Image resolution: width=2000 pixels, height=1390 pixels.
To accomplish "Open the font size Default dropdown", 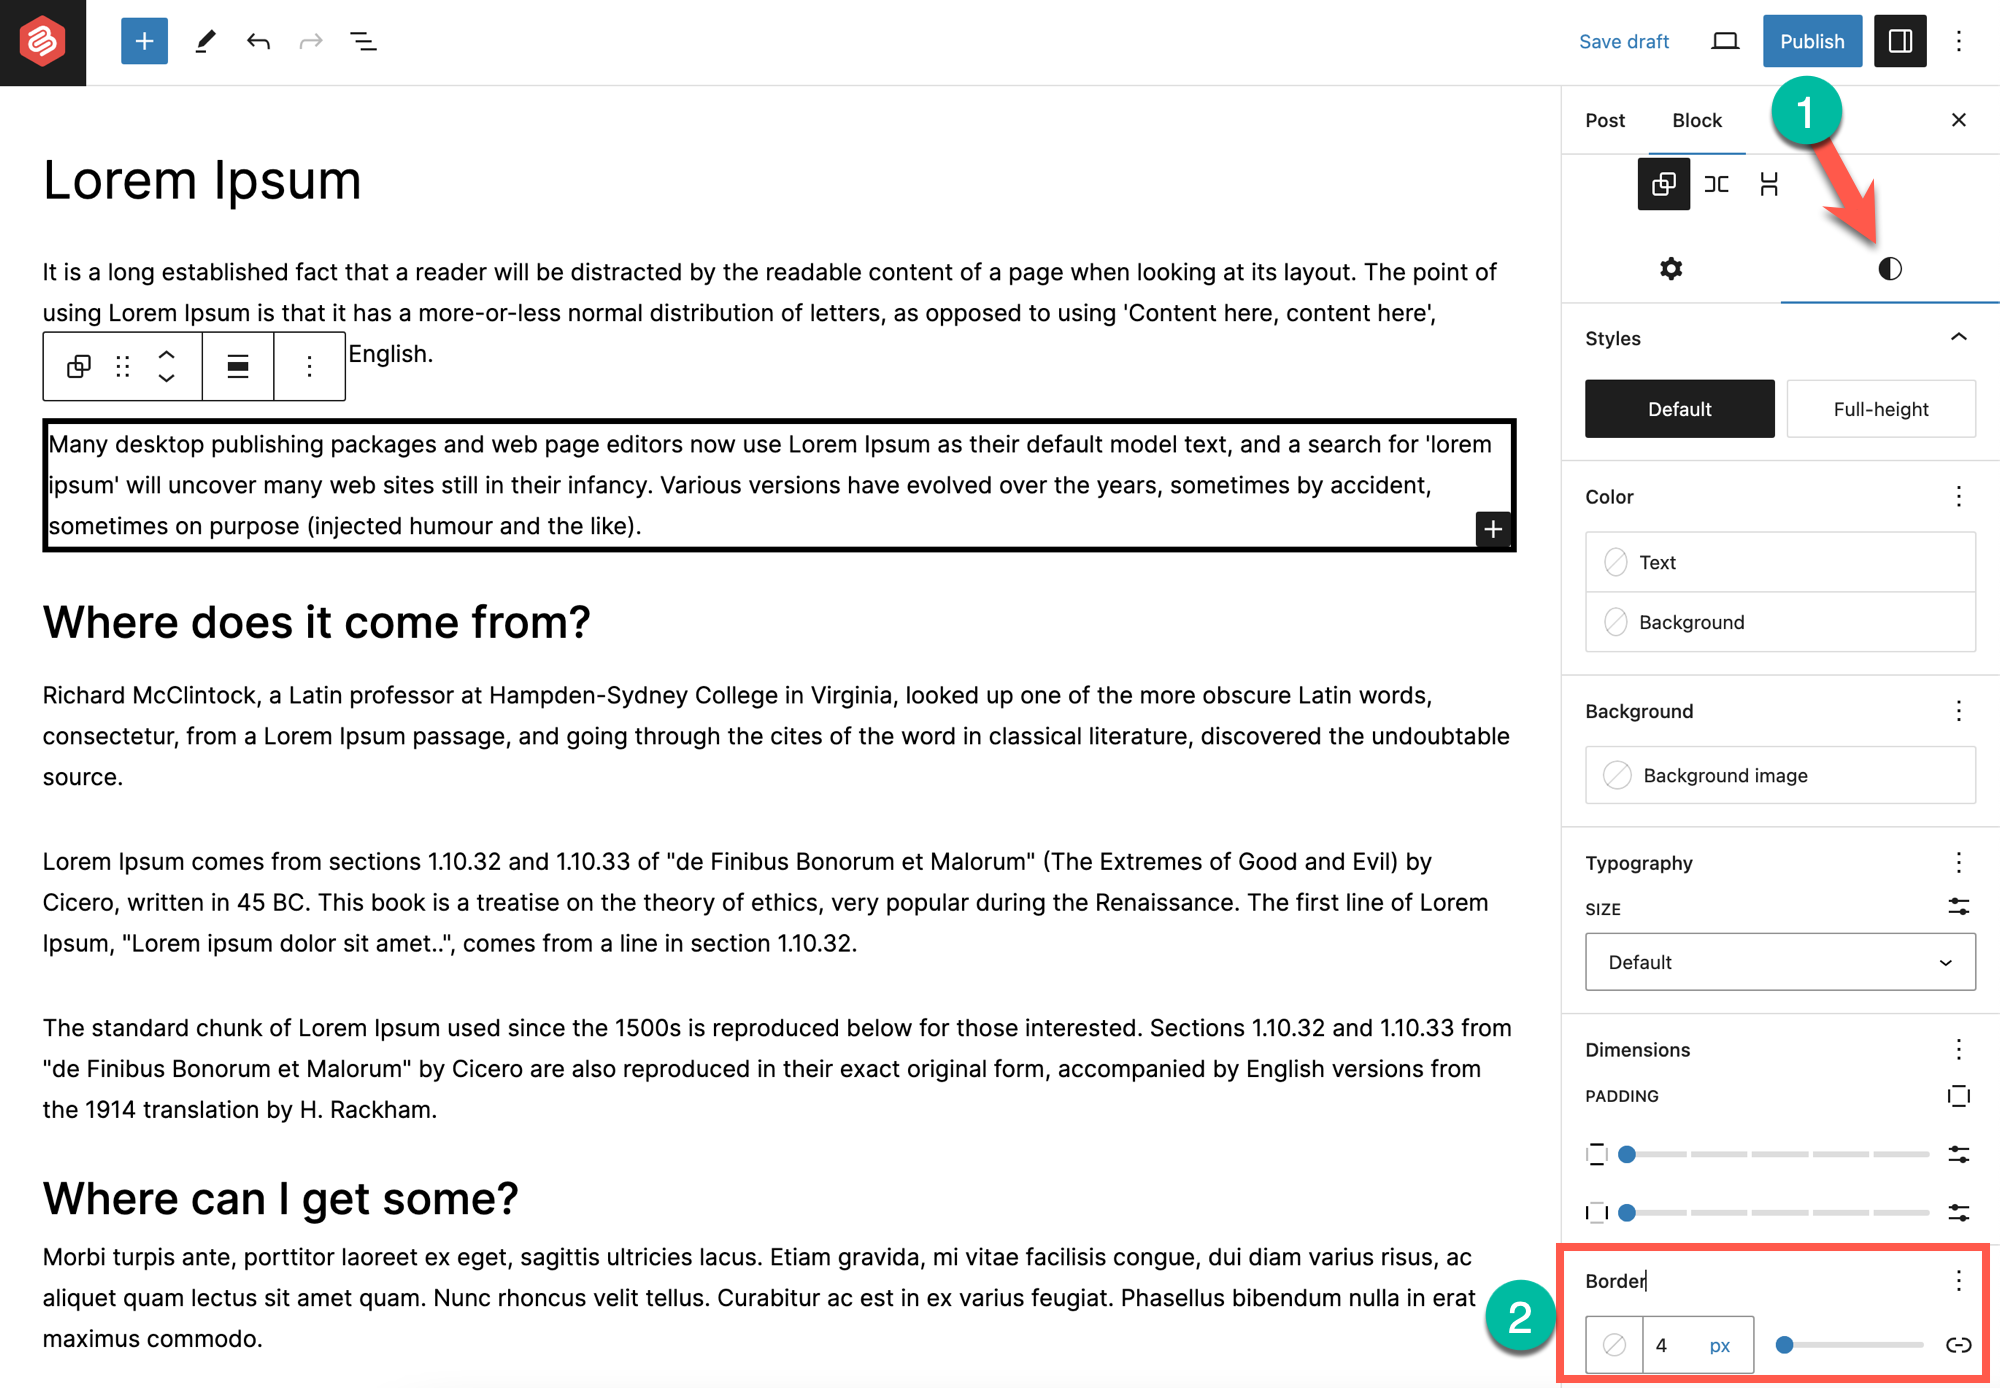I will (x=1779, y=961).
